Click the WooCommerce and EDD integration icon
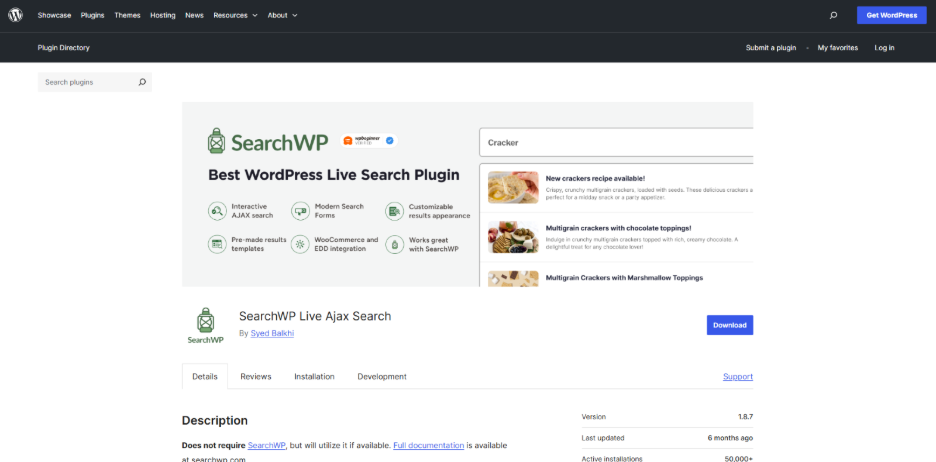The image size is (936, 462). point(300,244)
